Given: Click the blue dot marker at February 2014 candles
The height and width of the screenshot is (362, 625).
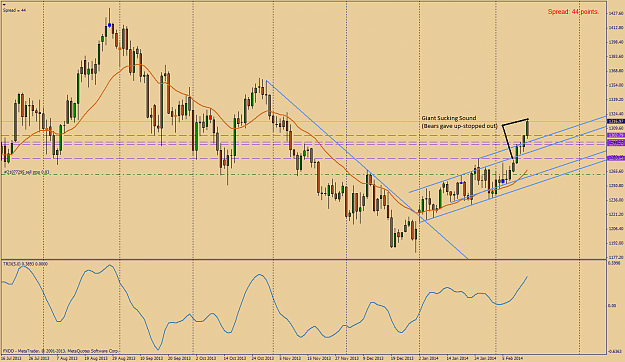Looking at the screenshot, I should tap(503, 181).
